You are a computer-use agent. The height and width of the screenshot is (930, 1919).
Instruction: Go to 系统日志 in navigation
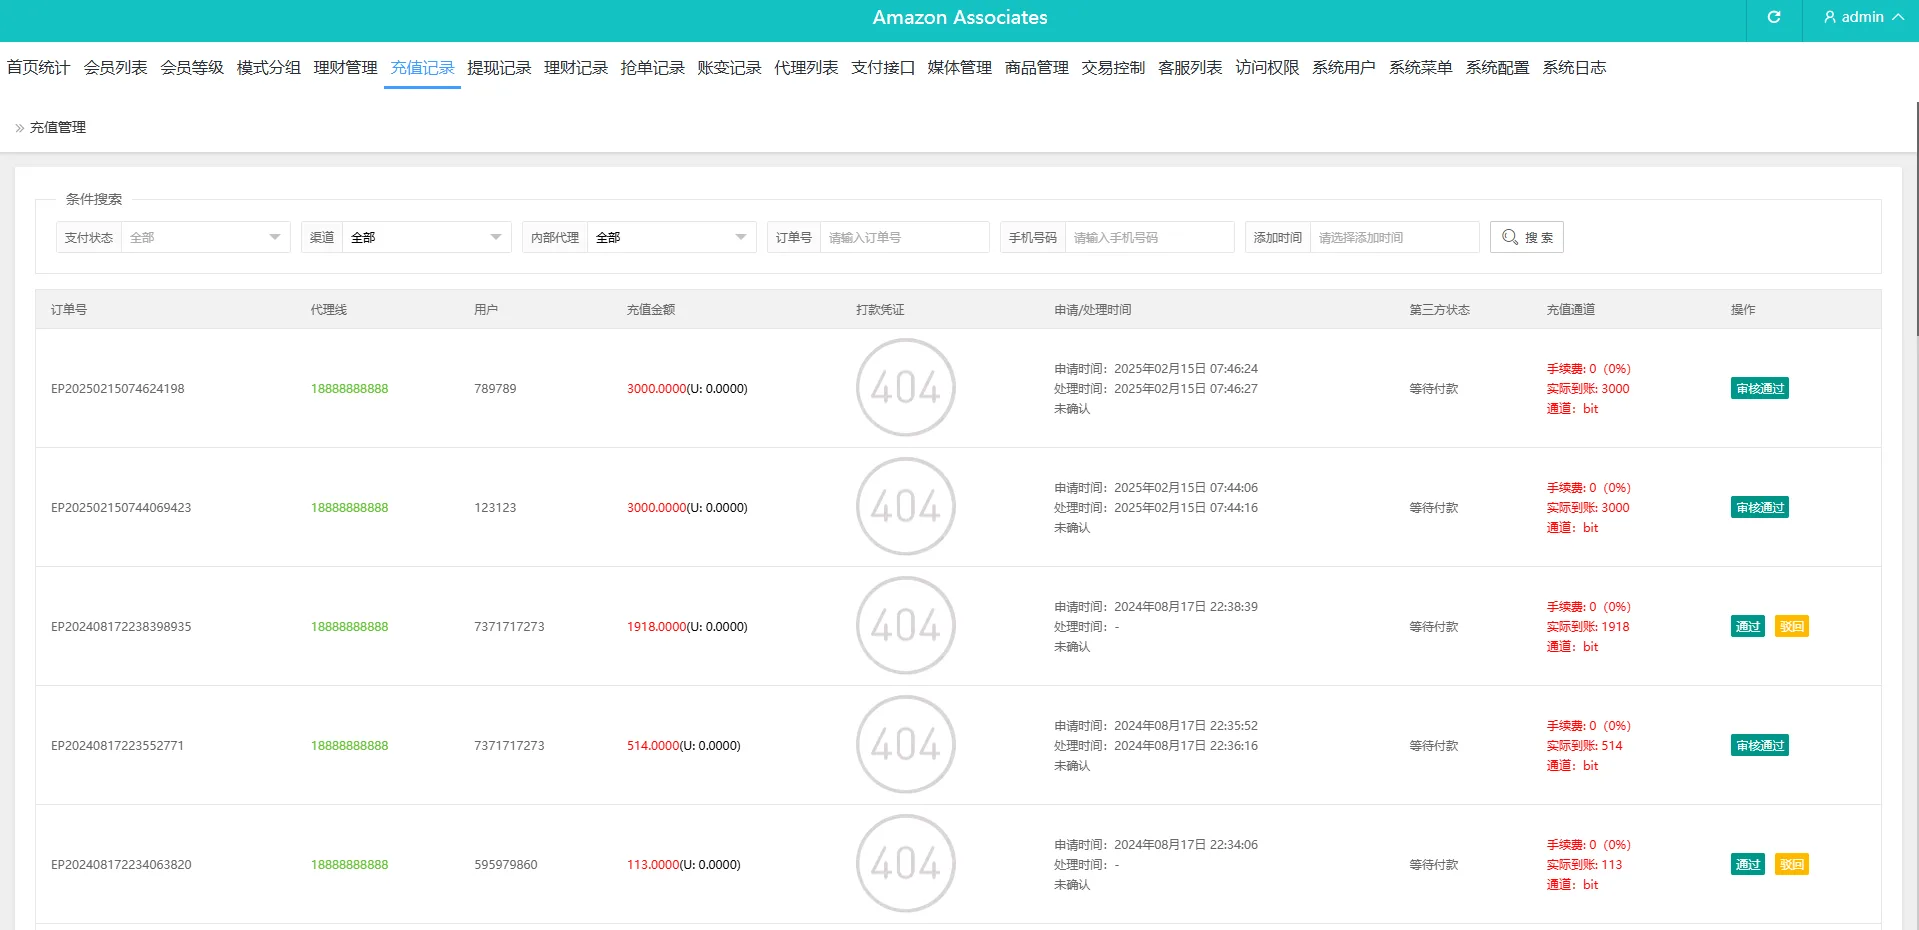click(x=1573, y=68)
